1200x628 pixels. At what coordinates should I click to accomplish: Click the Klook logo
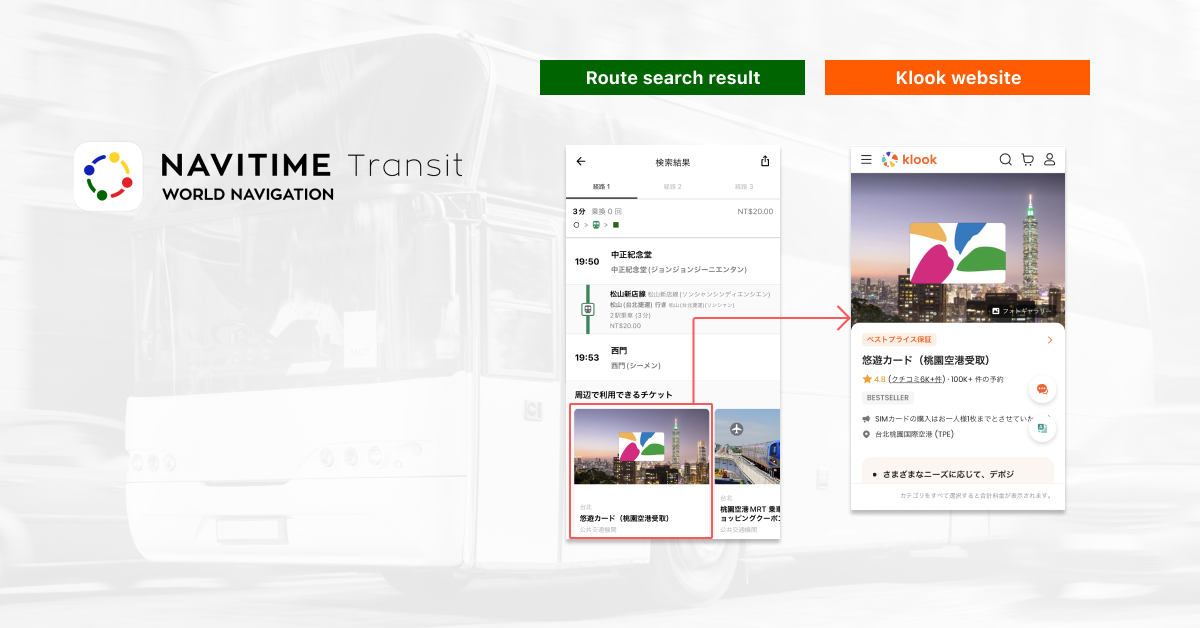pyautogui.click(x=909, y=159)
